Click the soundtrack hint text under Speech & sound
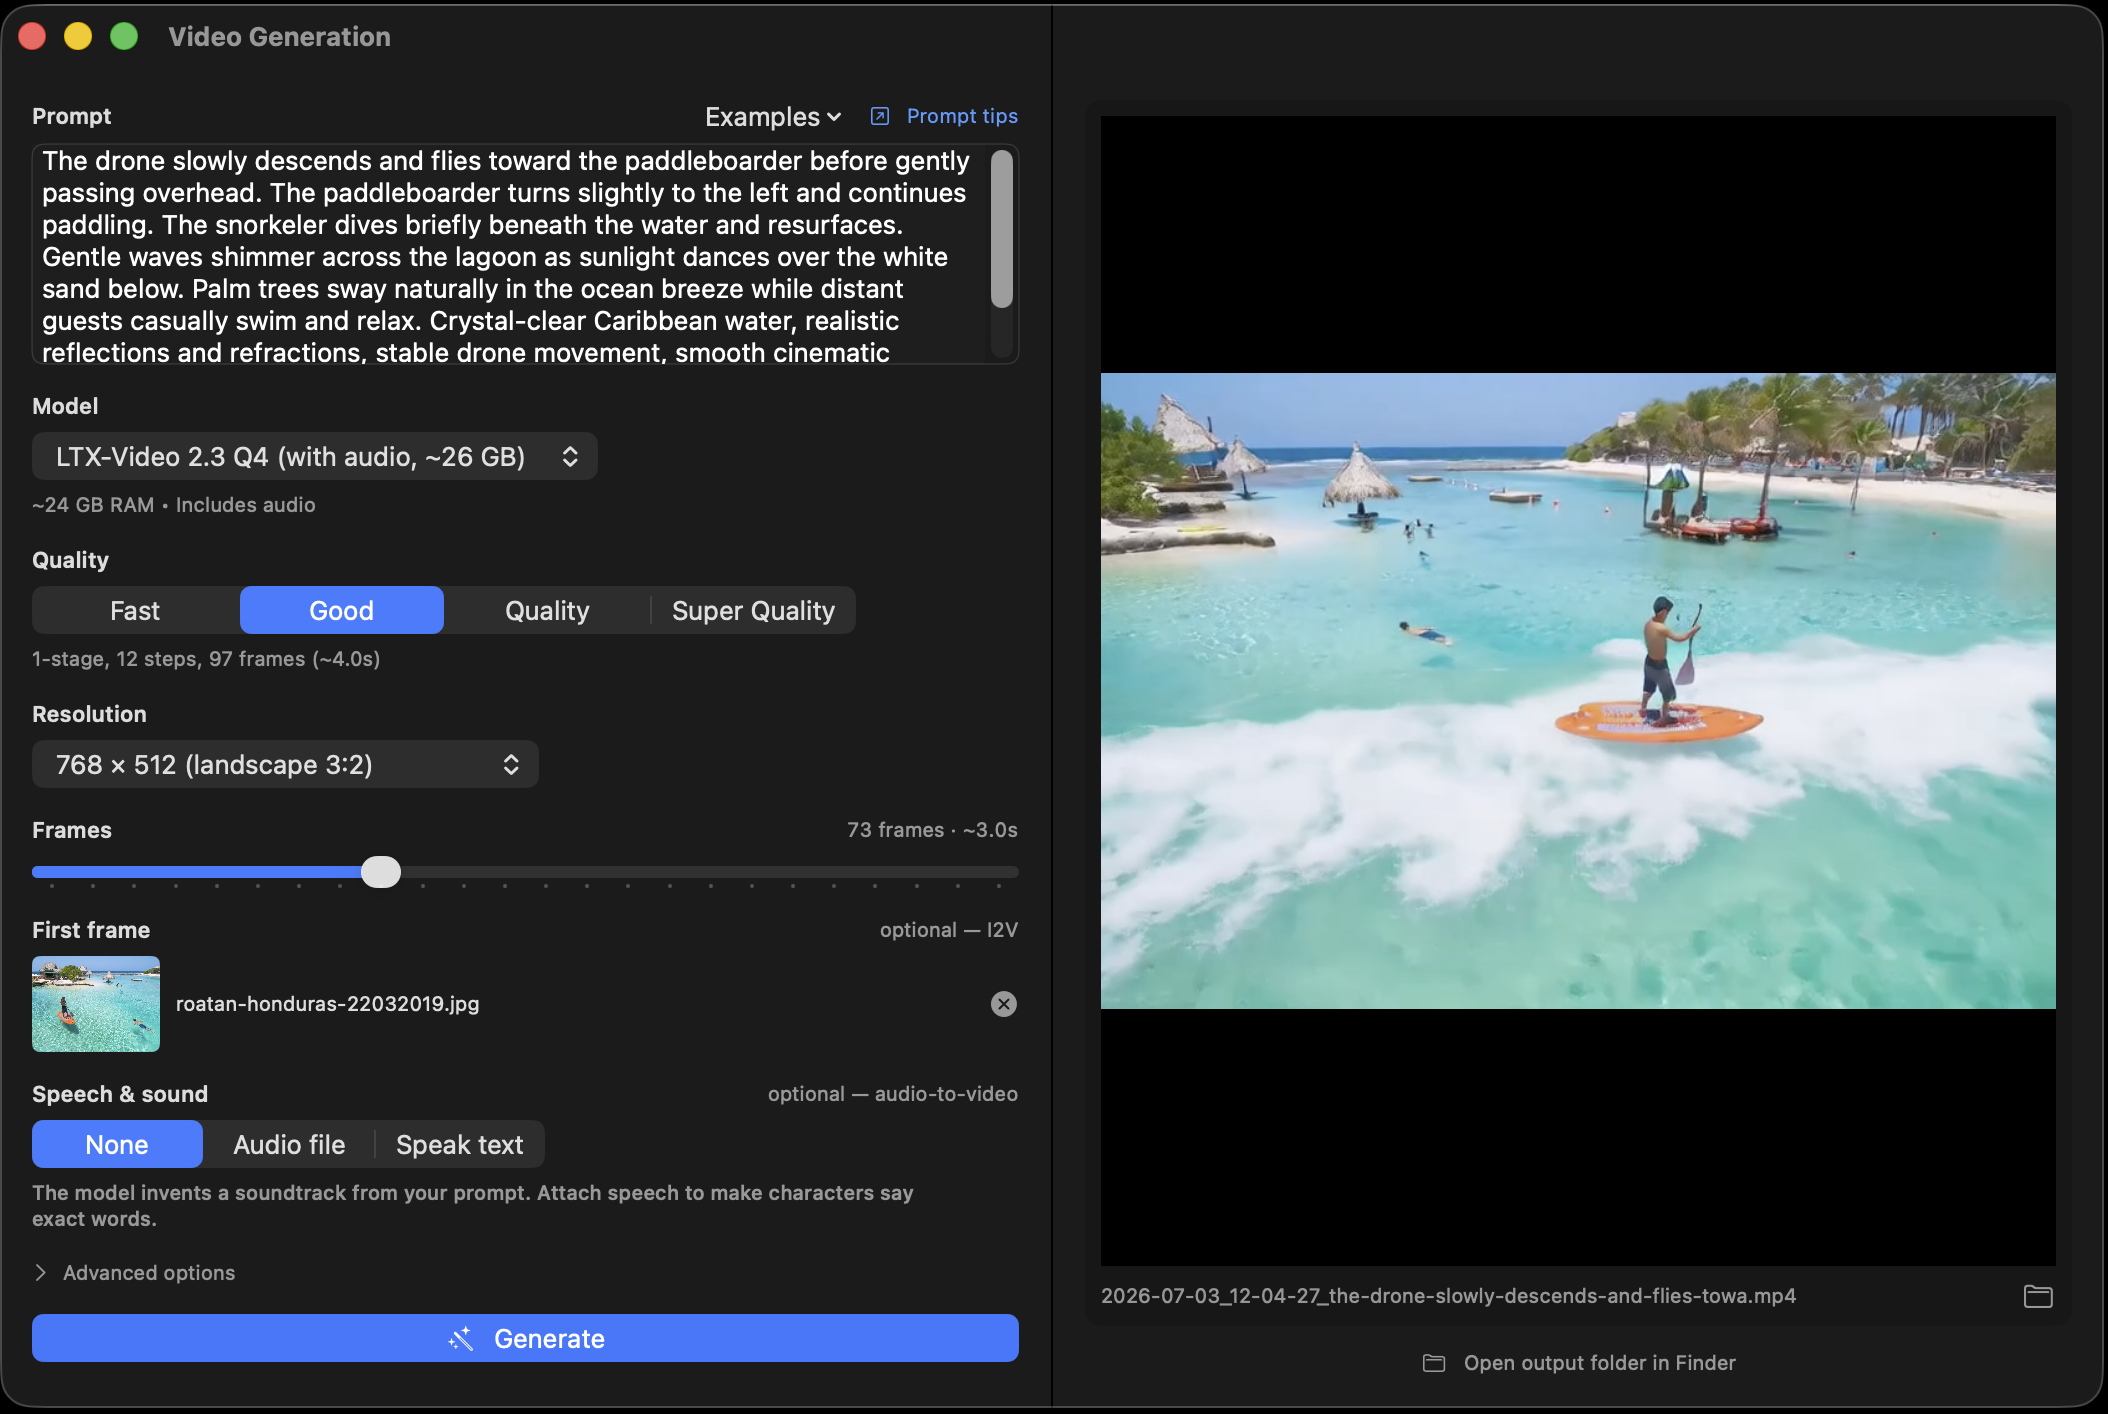 [473, 1206]
